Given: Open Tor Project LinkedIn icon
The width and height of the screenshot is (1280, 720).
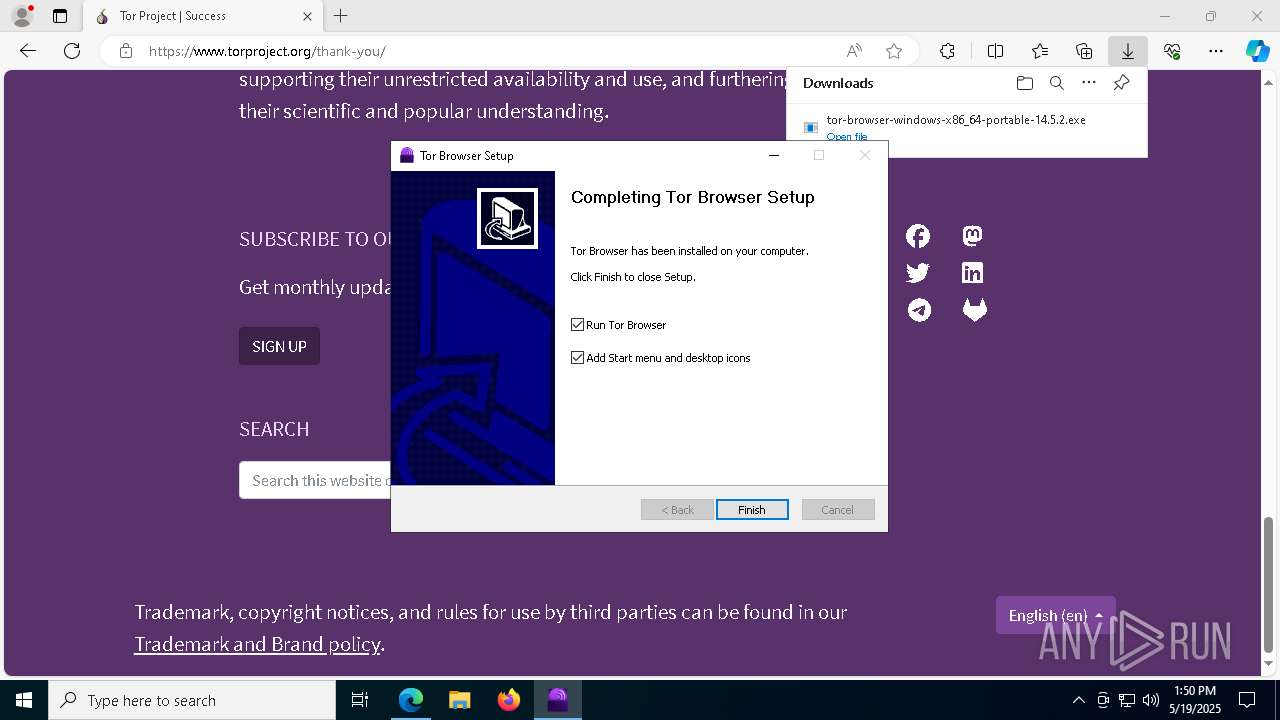Looking at the screenshot, I should [x=972, y=272].
